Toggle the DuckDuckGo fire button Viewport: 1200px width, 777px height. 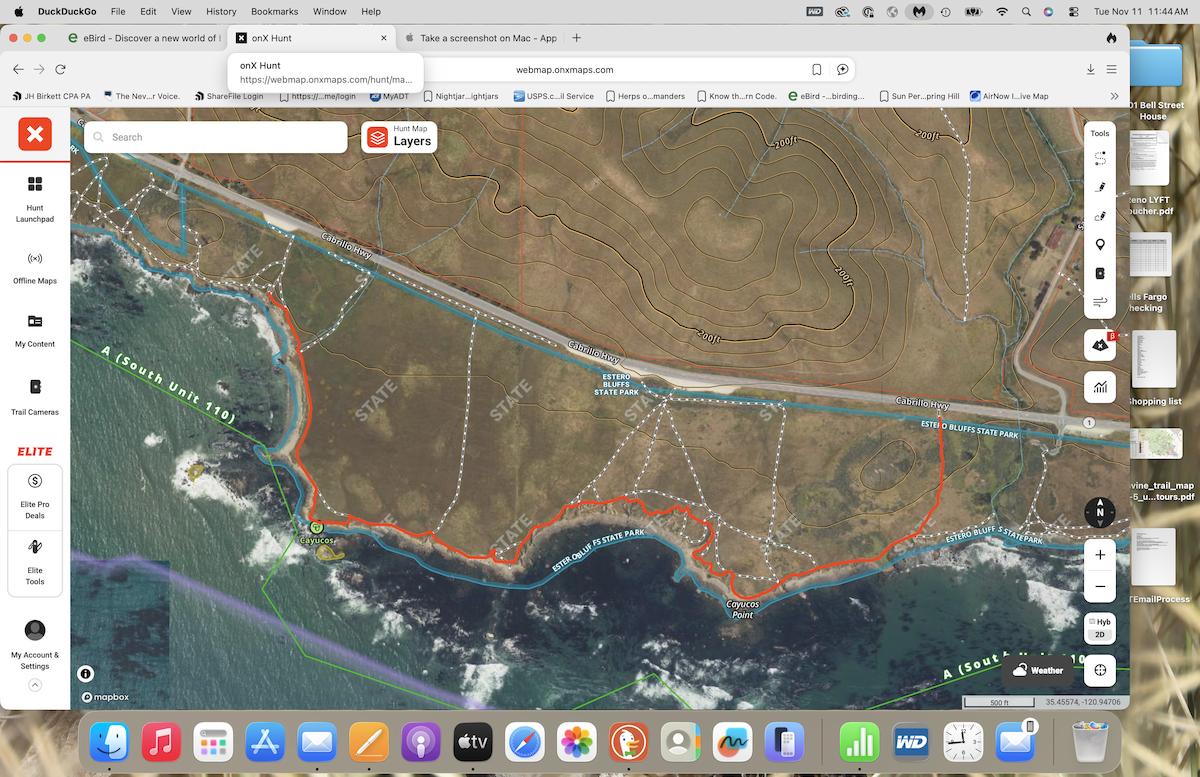click(x=1110, y=36)
